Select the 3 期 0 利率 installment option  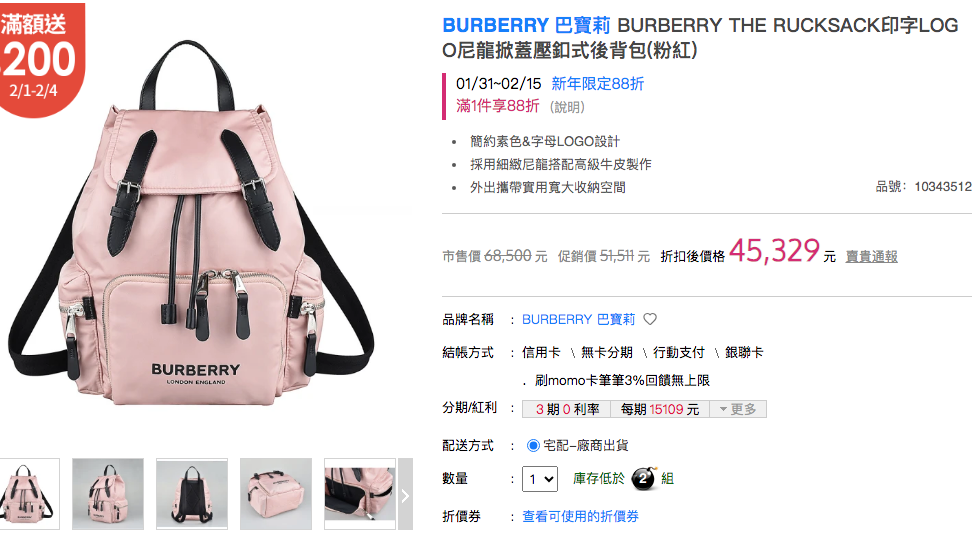click(567, 409)
